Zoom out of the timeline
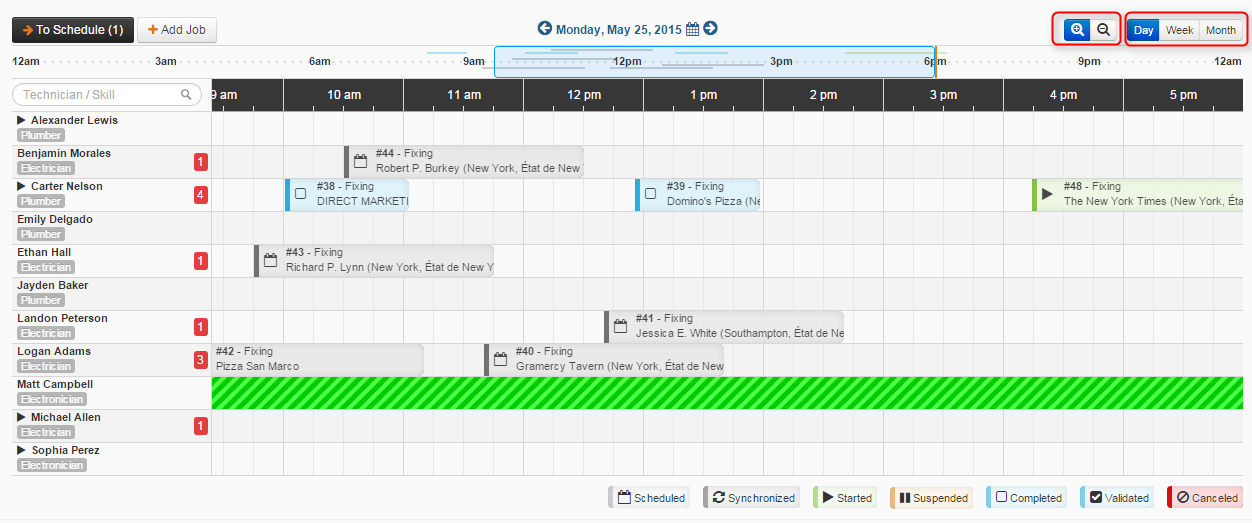Image resolution: width=1252 pixels, height=523 pixels. click(x=1103, y=30)
